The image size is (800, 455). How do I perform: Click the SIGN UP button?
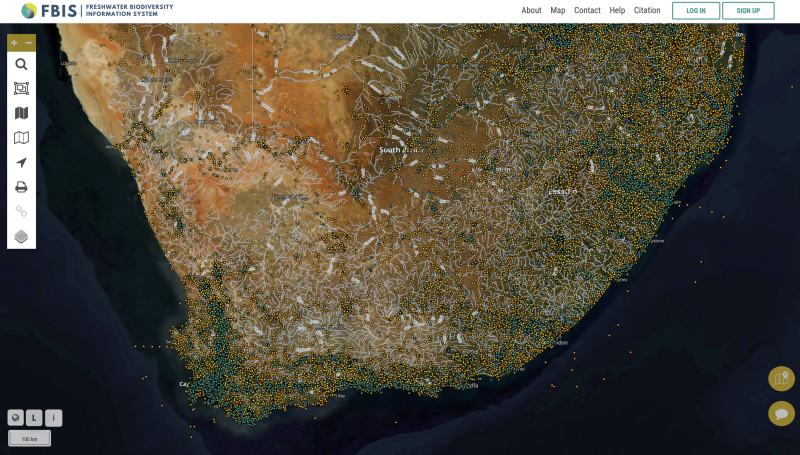coord(748,11)
